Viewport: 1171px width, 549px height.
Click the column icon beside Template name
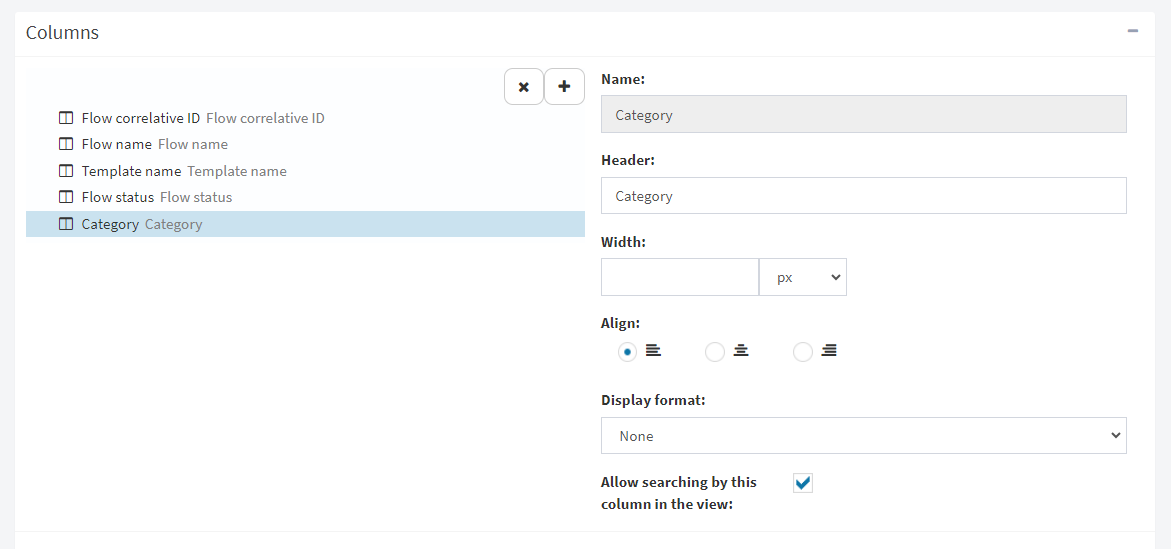click(66, 171)
